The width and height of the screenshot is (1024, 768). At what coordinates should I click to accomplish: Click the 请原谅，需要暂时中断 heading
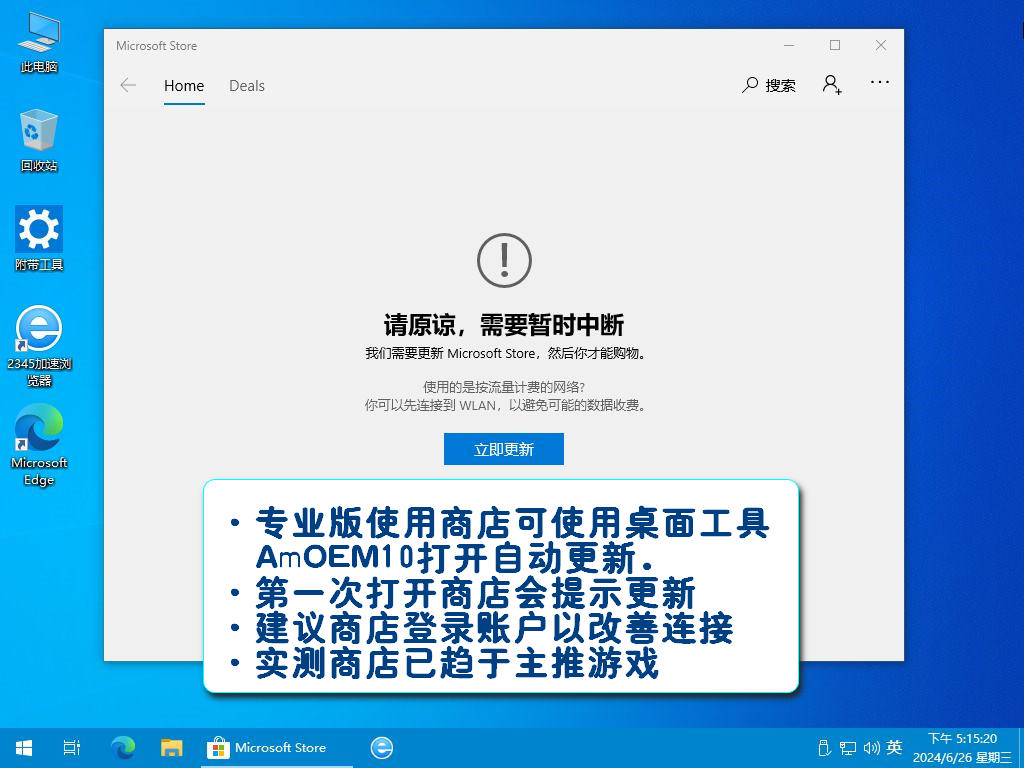504,325
